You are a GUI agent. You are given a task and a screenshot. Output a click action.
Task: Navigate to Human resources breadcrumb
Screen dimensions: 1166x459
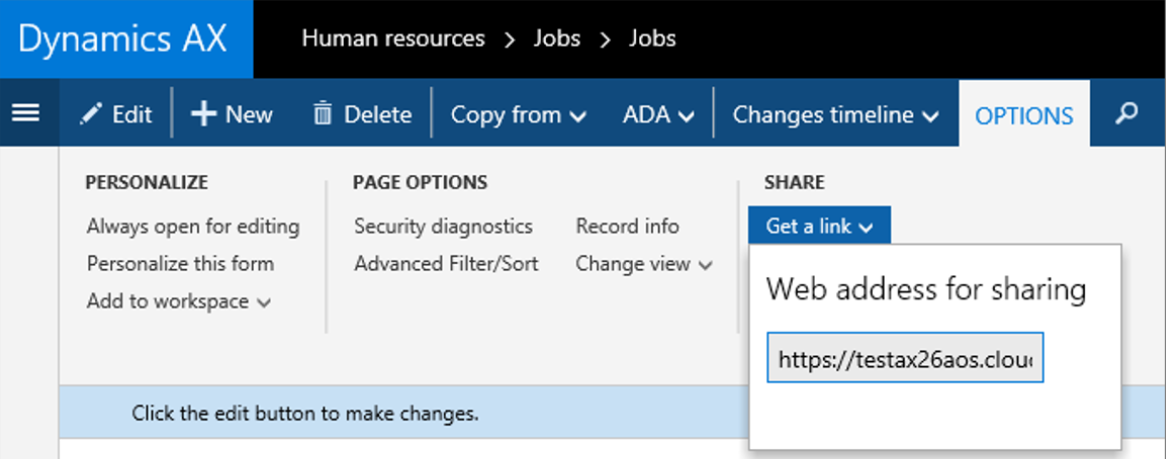393,39
